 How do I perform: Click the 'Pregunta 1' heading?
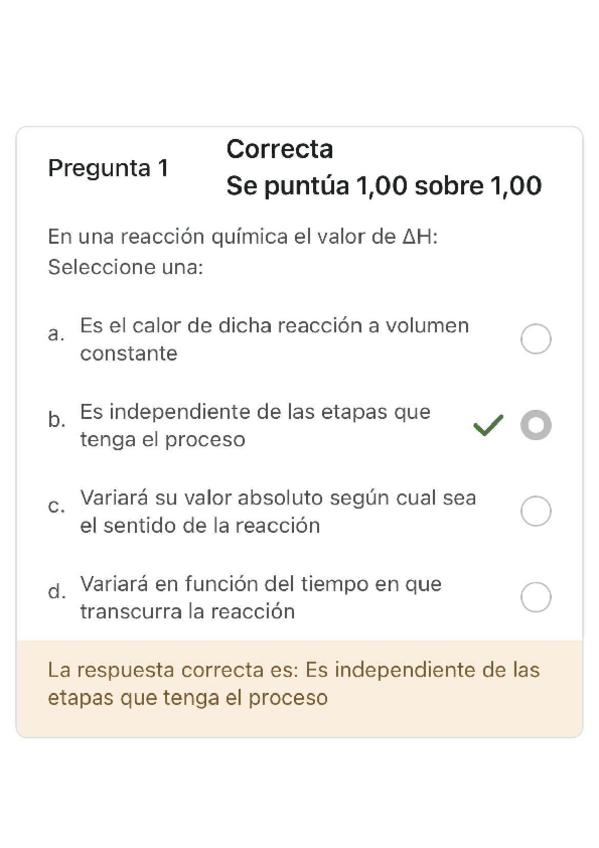pos(110,168)
